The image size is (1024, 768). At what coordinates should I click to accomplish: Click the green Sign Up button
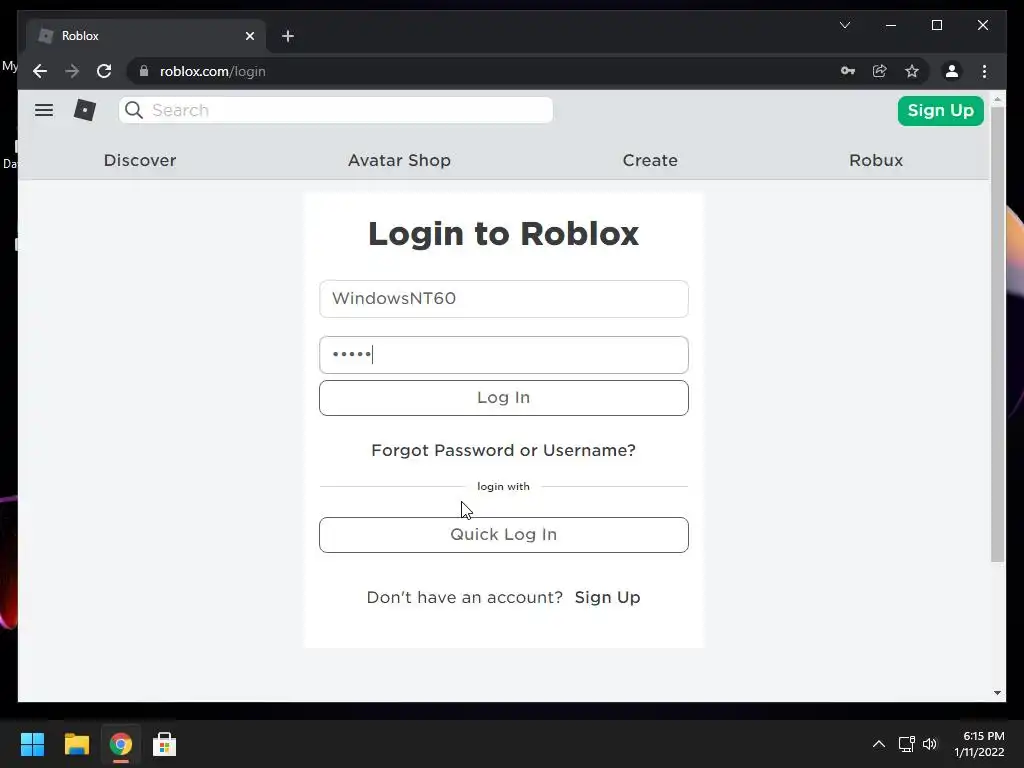[940, 110]
